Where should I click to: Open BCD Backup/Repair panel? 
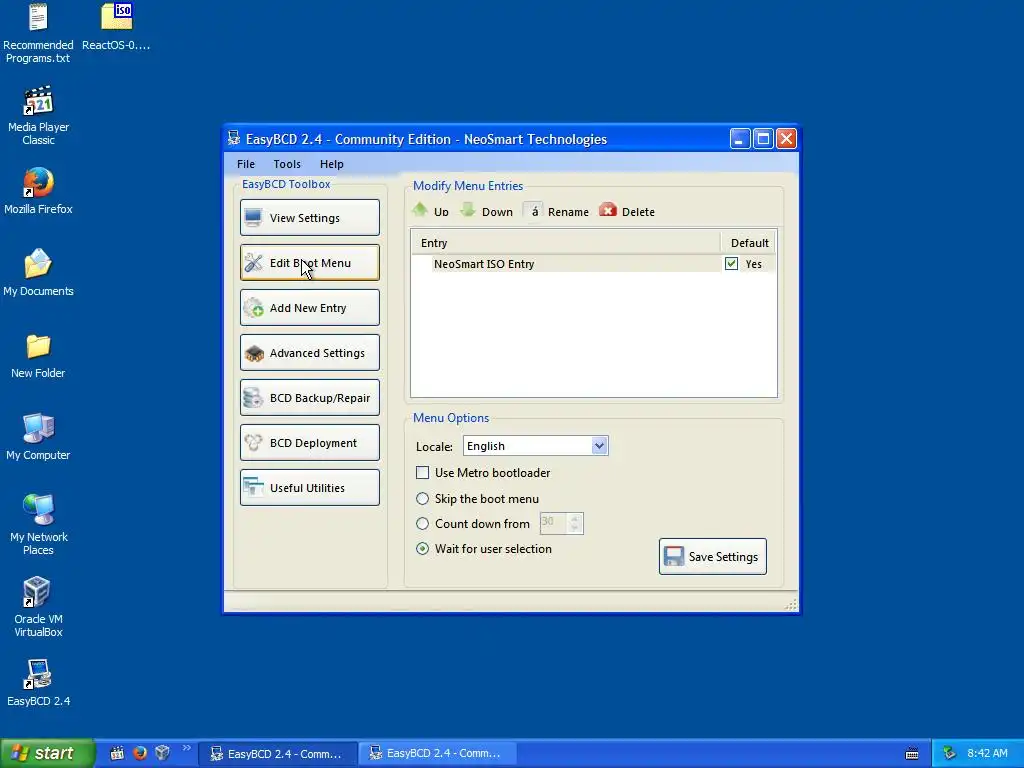[310, 398]
